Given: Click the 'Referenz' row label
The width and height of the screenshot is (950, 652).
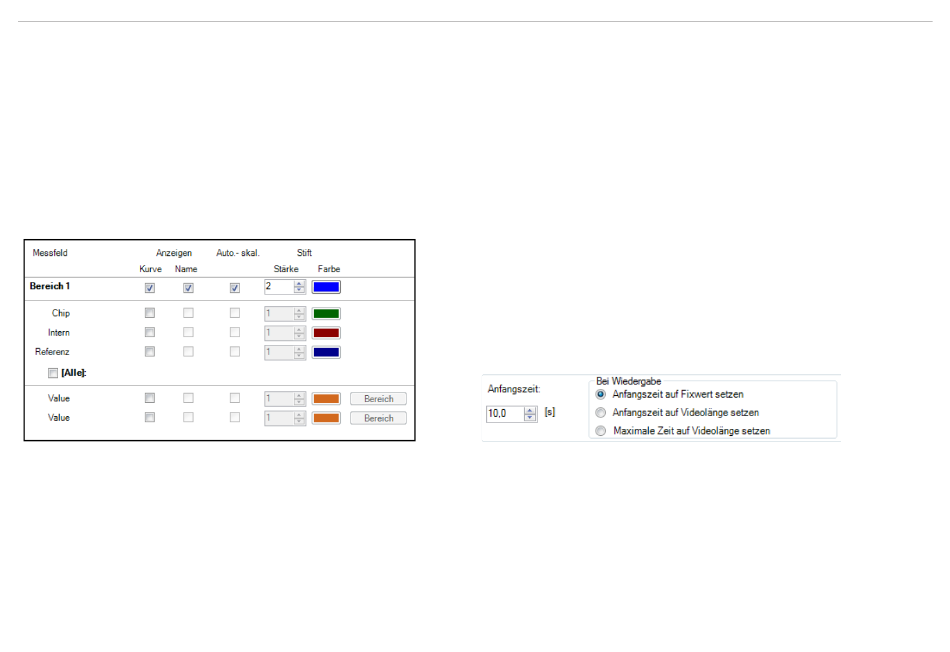Looking at the screenshot, I should (52, 351).
